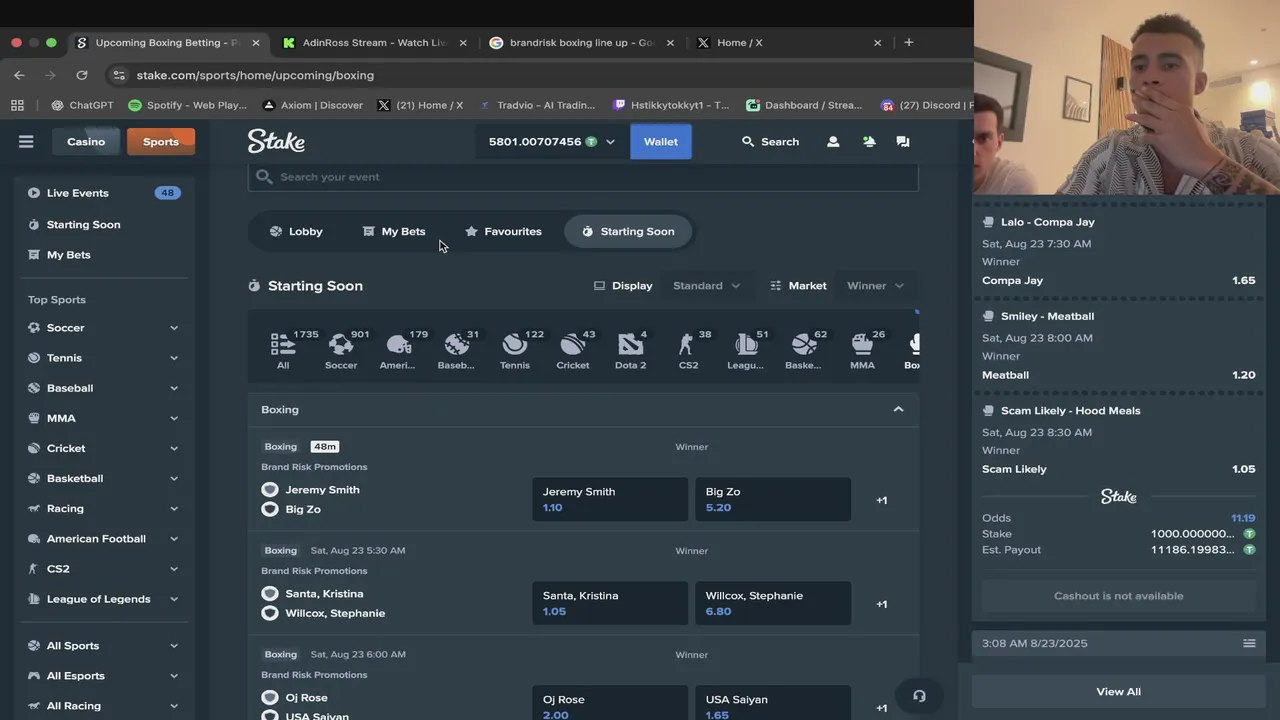Select the Starting Soon tab
Image resolution: width=1280 pixels, height=720 pixels.
[x=628, y=231]
